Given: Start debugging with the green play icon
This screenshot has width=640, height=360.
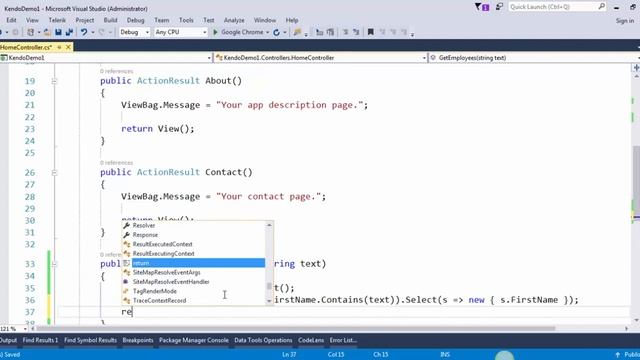Looking at the screenshot, I should click(x=215, y=32).
